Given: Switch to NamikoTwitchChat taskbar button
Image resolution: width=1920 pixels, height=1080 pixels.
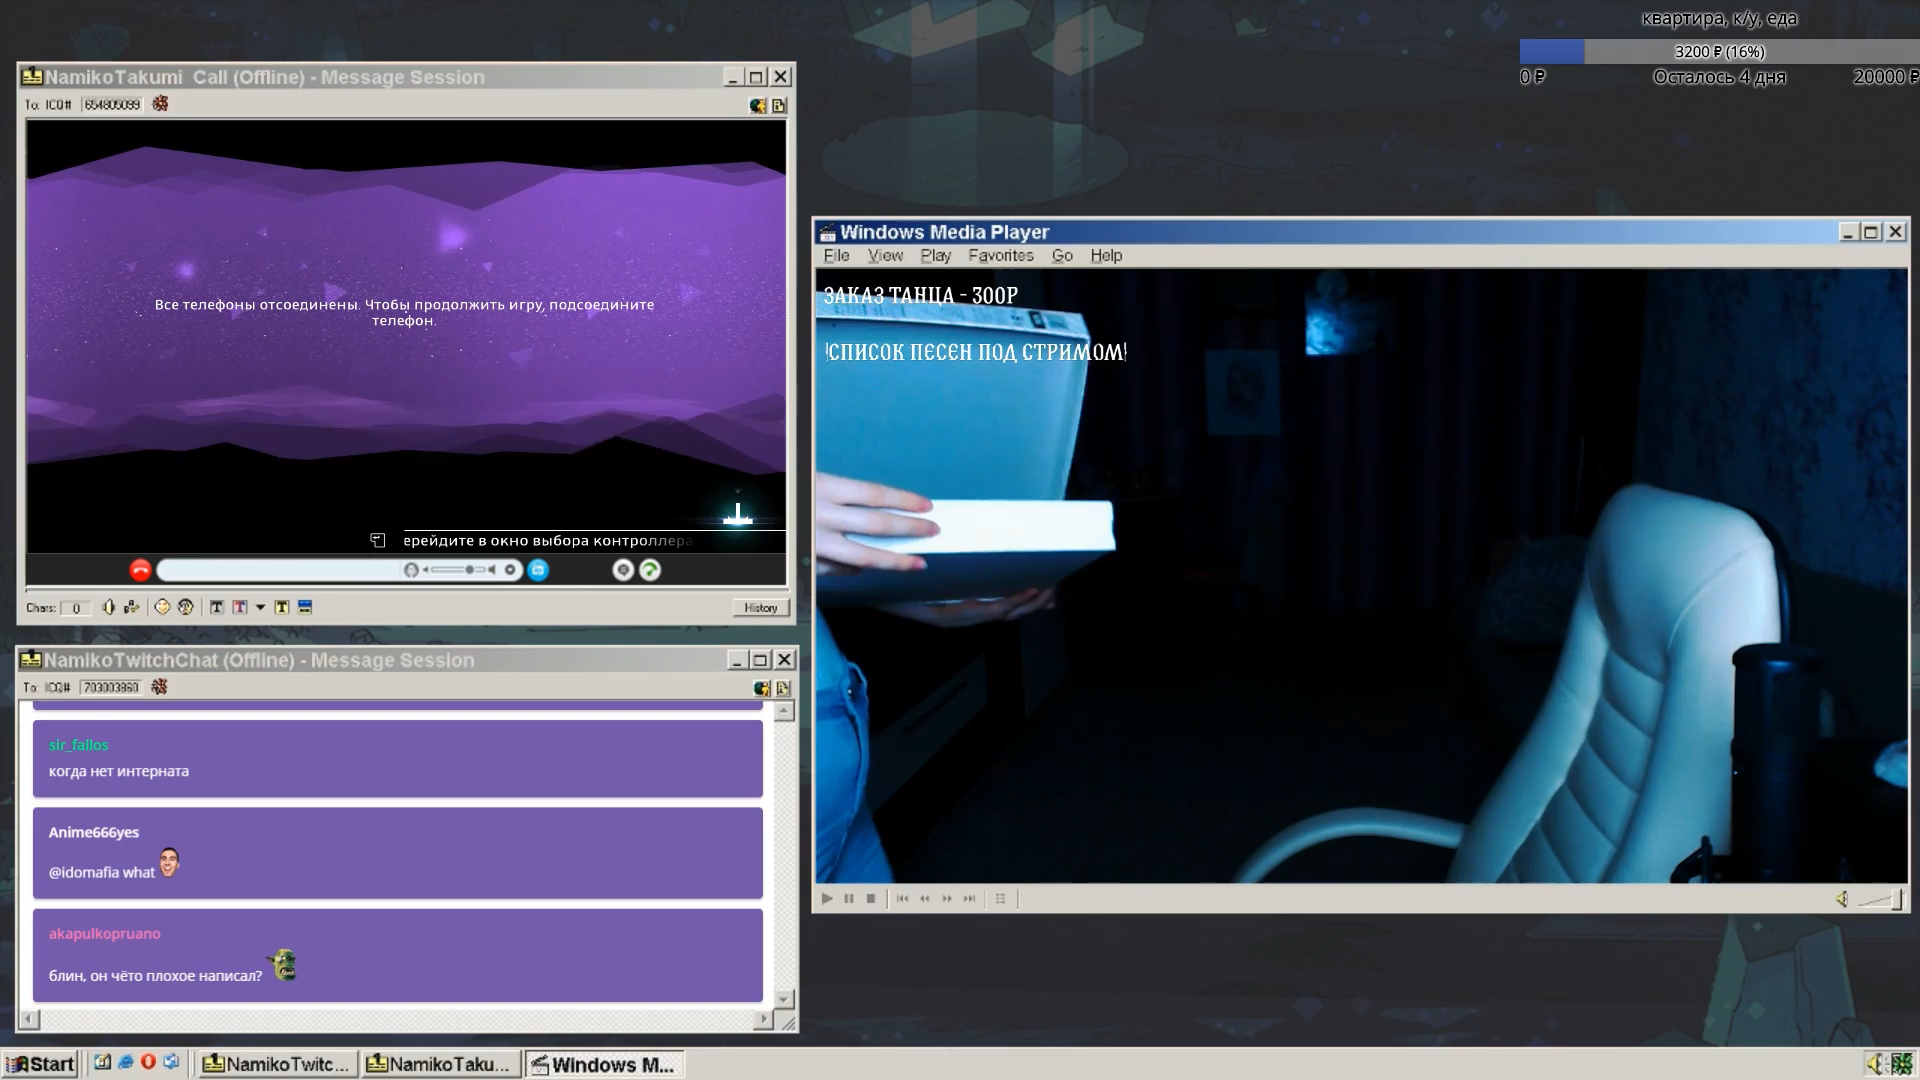Looking at the screenshot, I should (277, 1064).
